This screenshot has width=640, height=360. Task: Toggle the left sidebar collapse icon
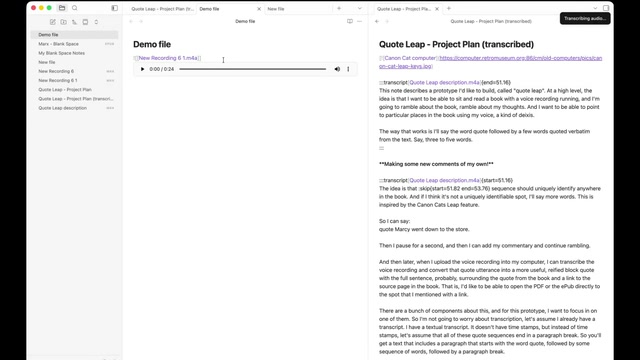coord(114,8)
